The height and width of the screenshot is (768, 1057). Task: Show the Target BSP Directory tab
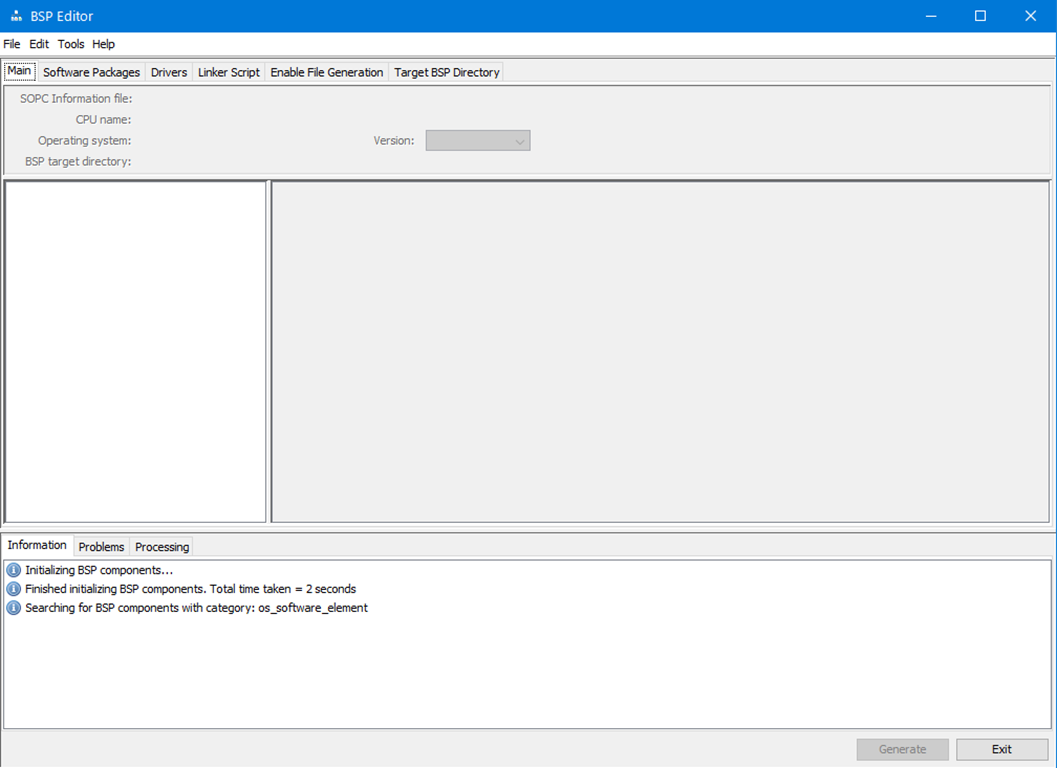pyautogui.click(x=447, y=72)
